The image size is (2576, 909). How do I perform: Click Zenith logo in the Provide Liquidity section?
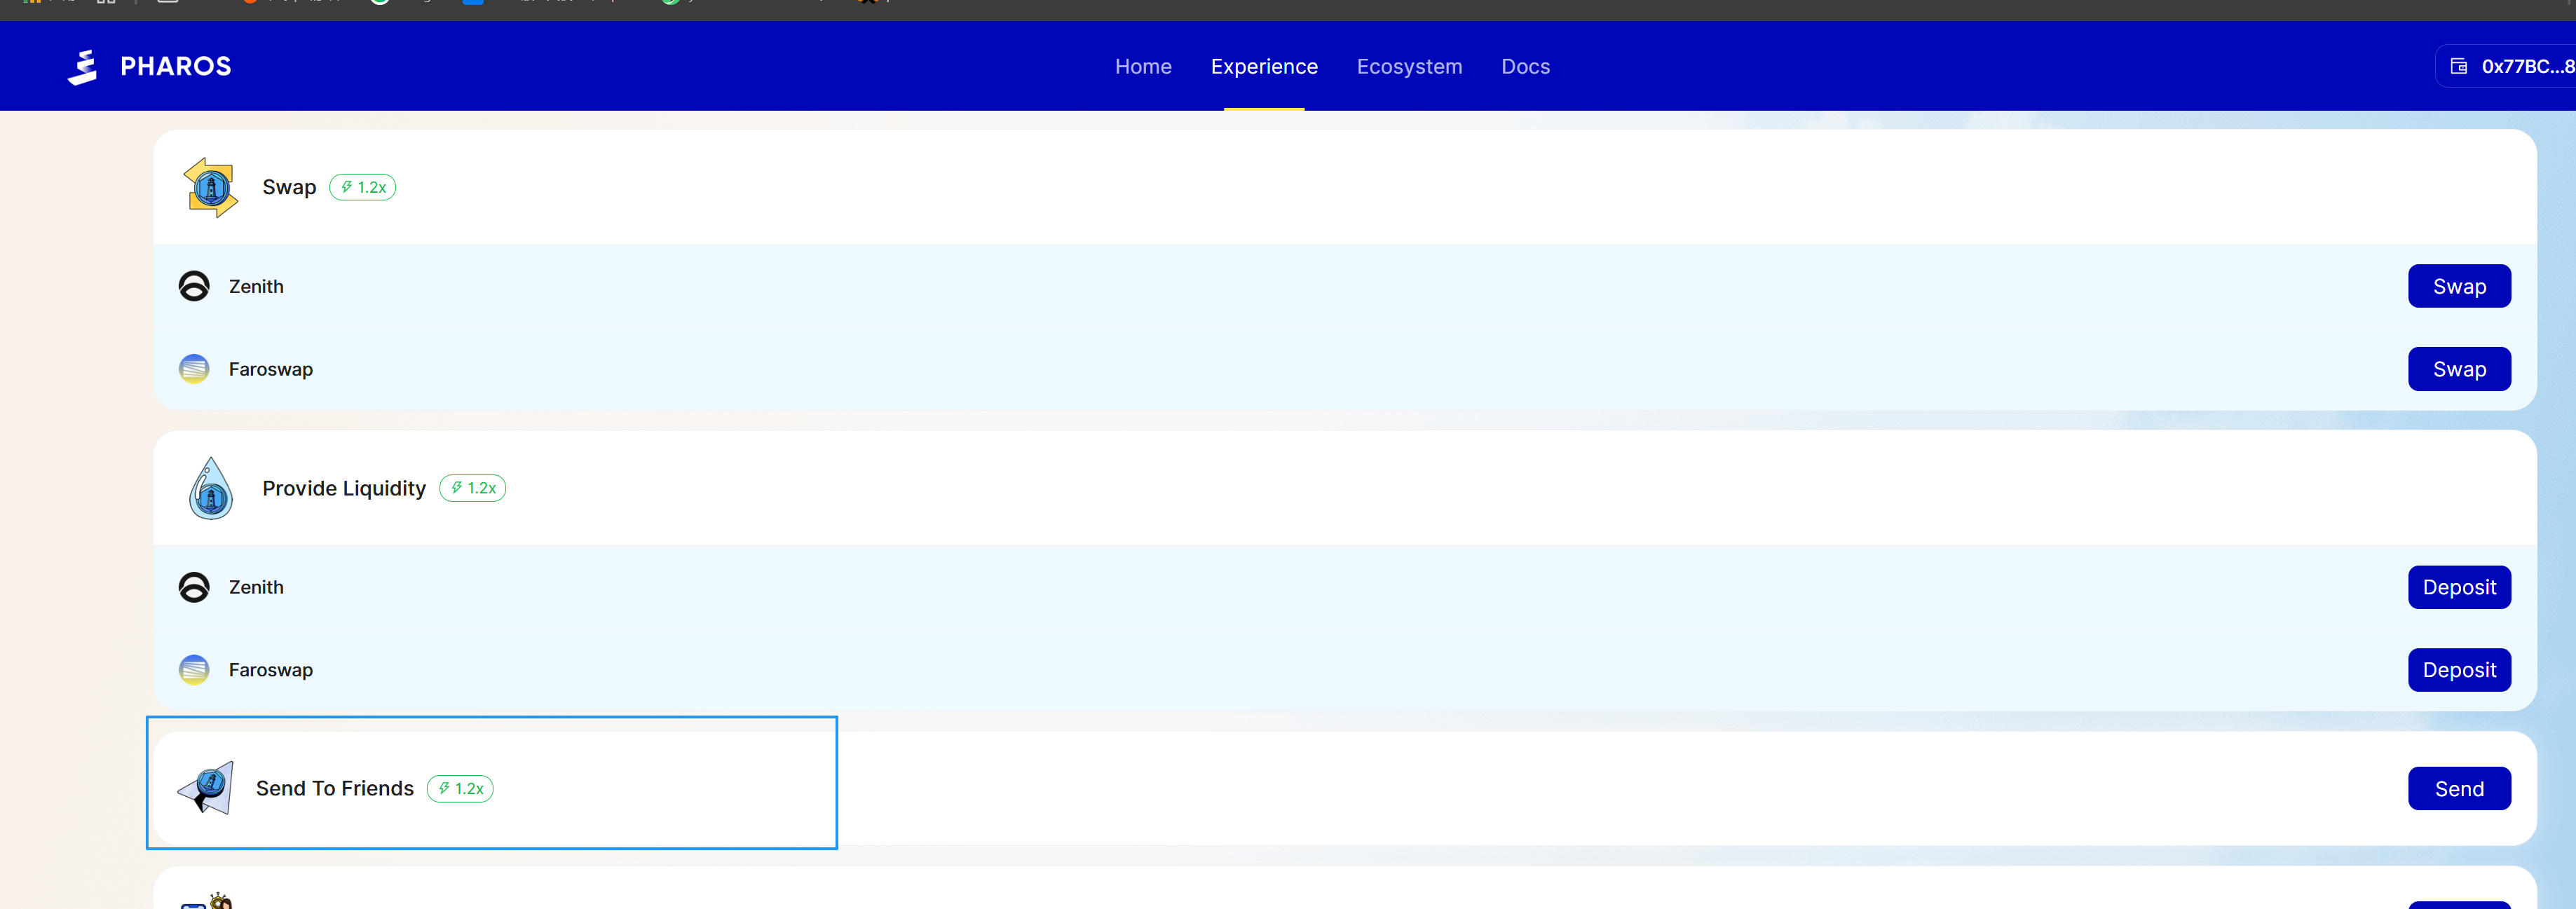pyautogui.click(x=194, y=587)
